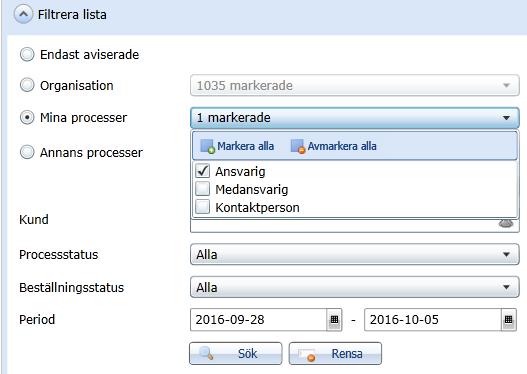Close the 1 markerade dropdown list

[x=355, y=118]
